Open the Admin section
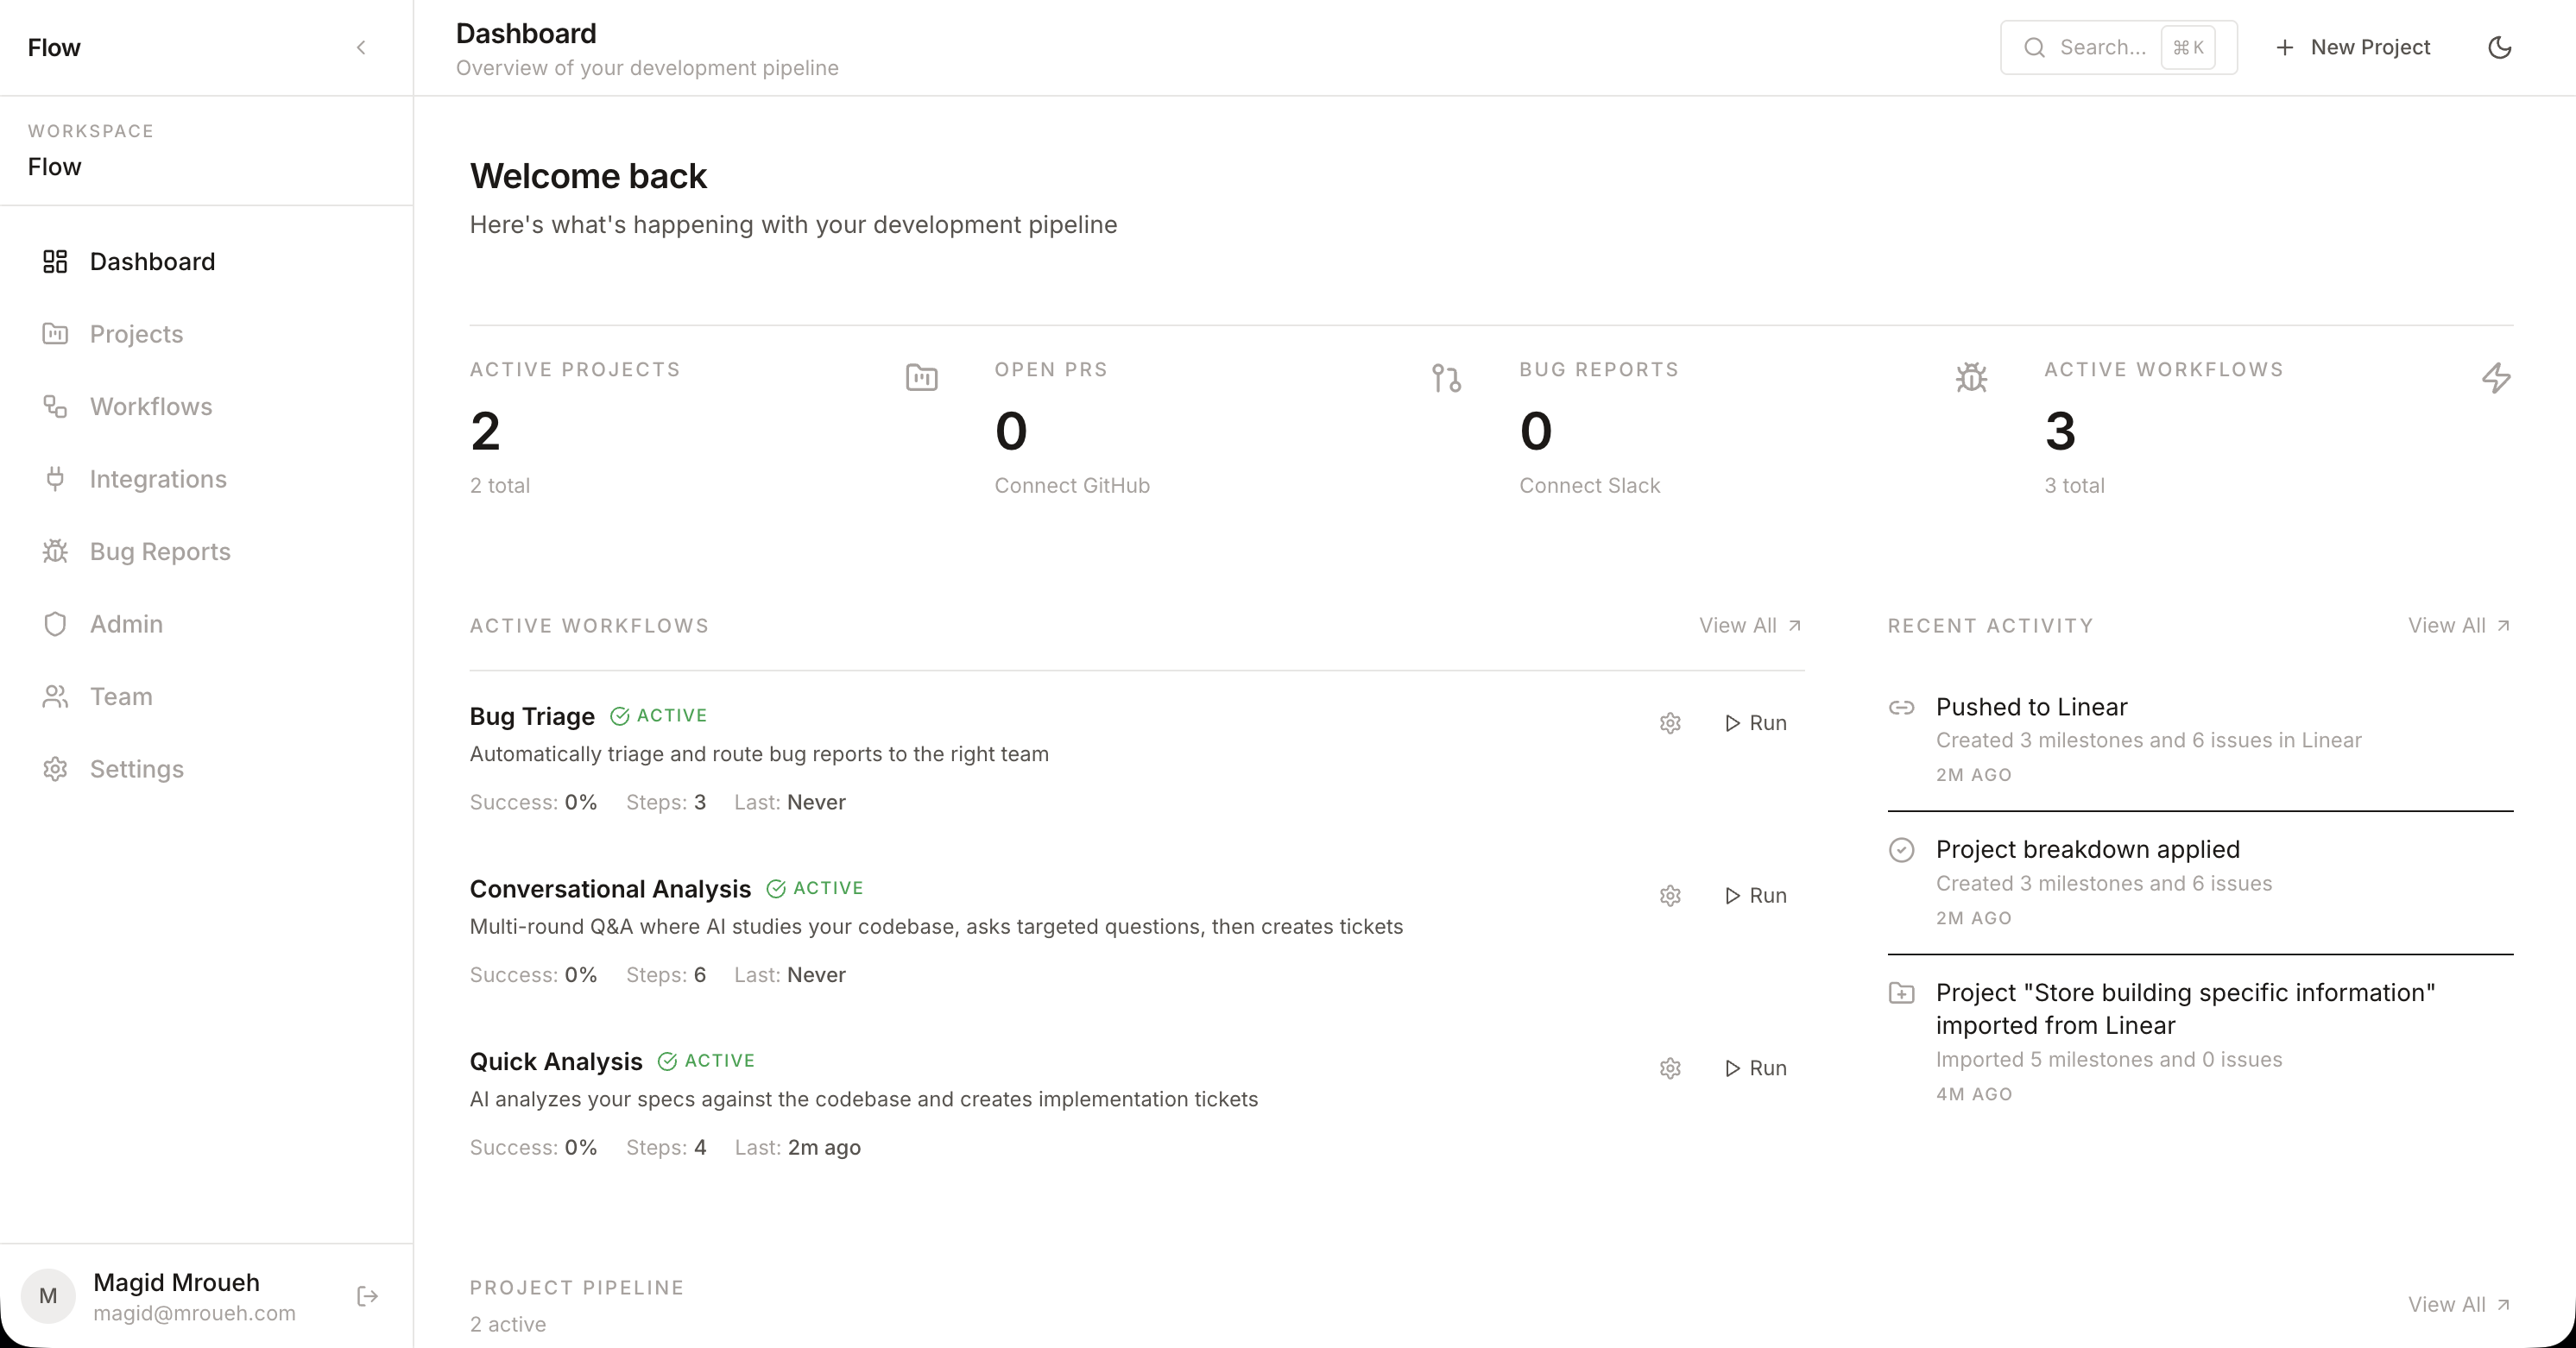 pyautogui.click(x=206, y=624)
